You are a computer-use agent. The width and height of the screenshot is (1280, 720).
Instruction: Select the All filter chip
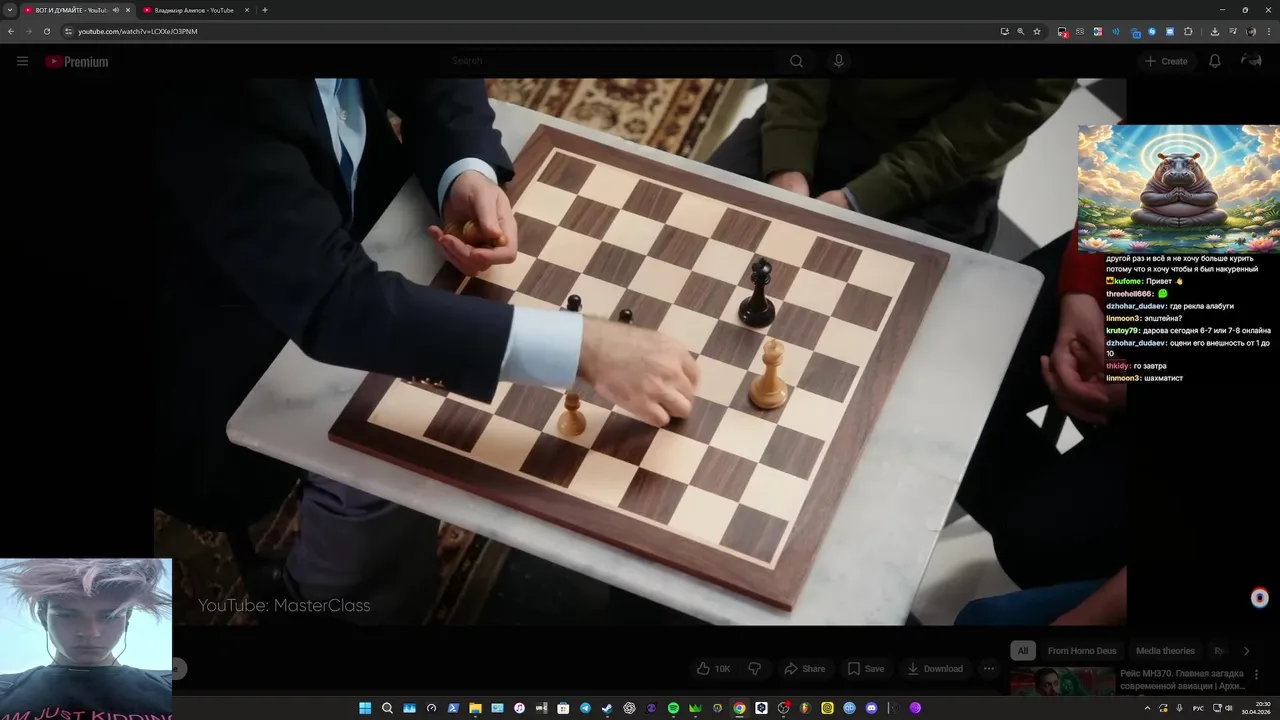pos(1022,651)
